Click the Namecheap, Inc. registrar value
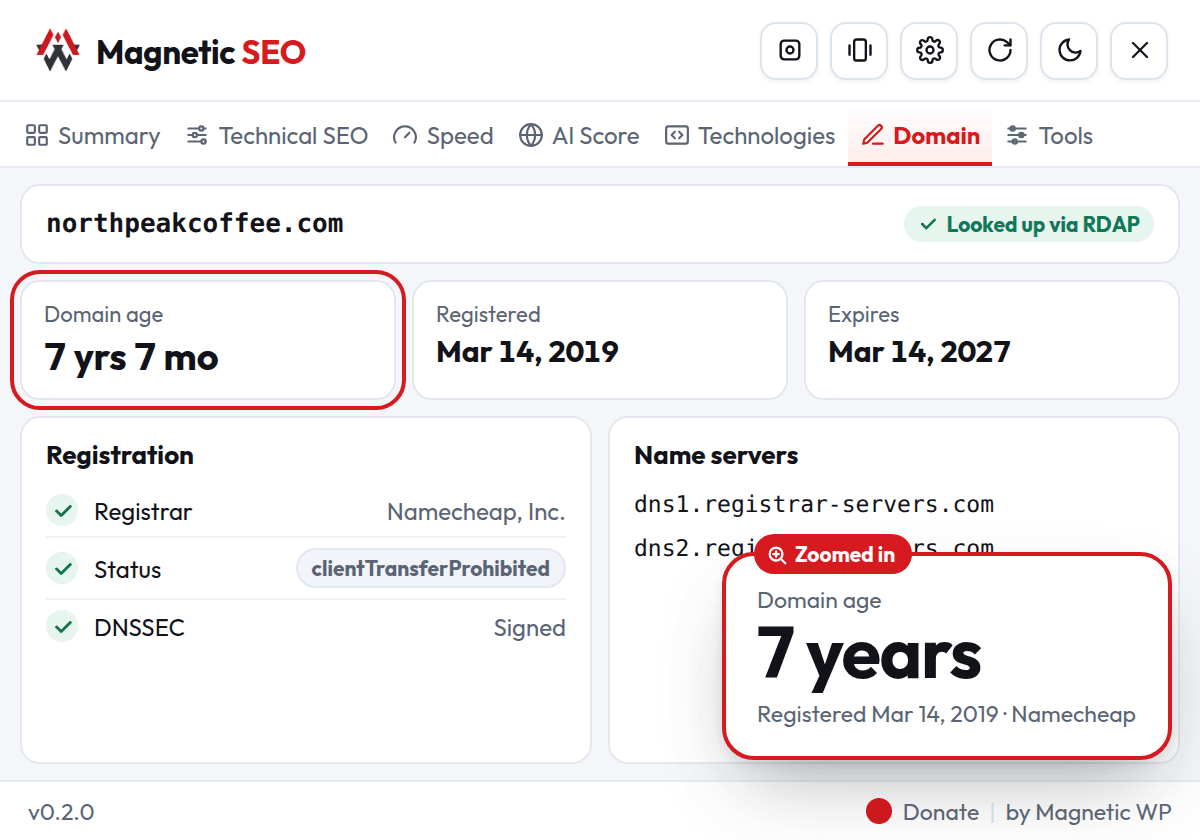This screenshot has width=1200, height=840. click(476, 512)
